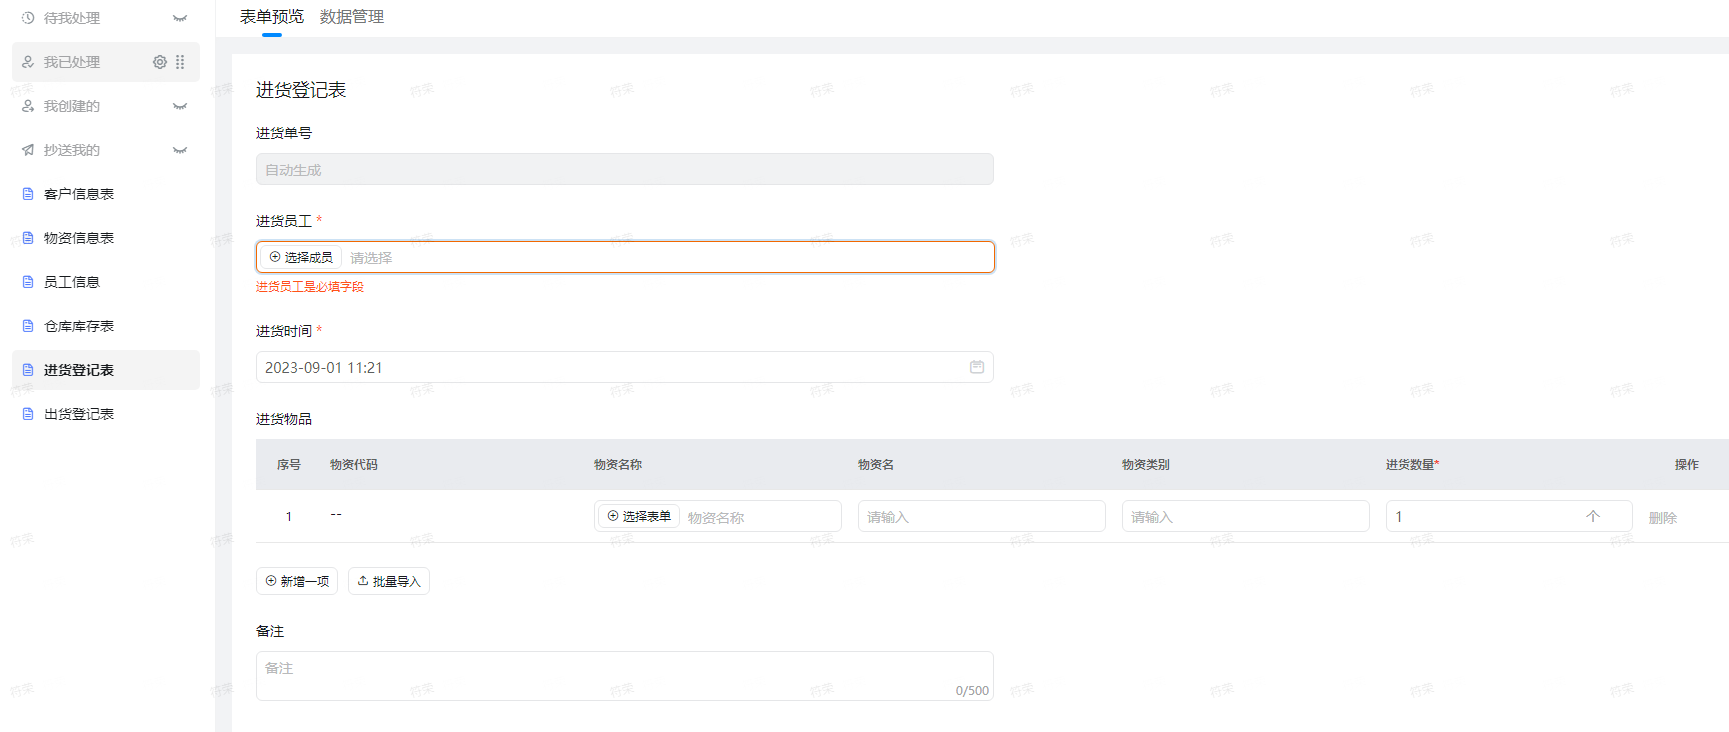The width and height of the screenshot is (1729, 732).
Task: Click the drag handle dots on 我已处理
Action: [180, 62]
